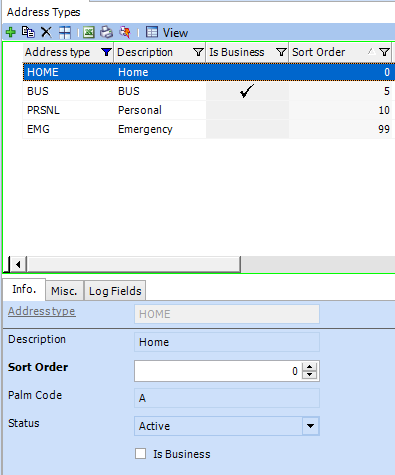Viewport: 395px width, 475px height.
Task: Click the printer icon
Action: tap(107, 32)
